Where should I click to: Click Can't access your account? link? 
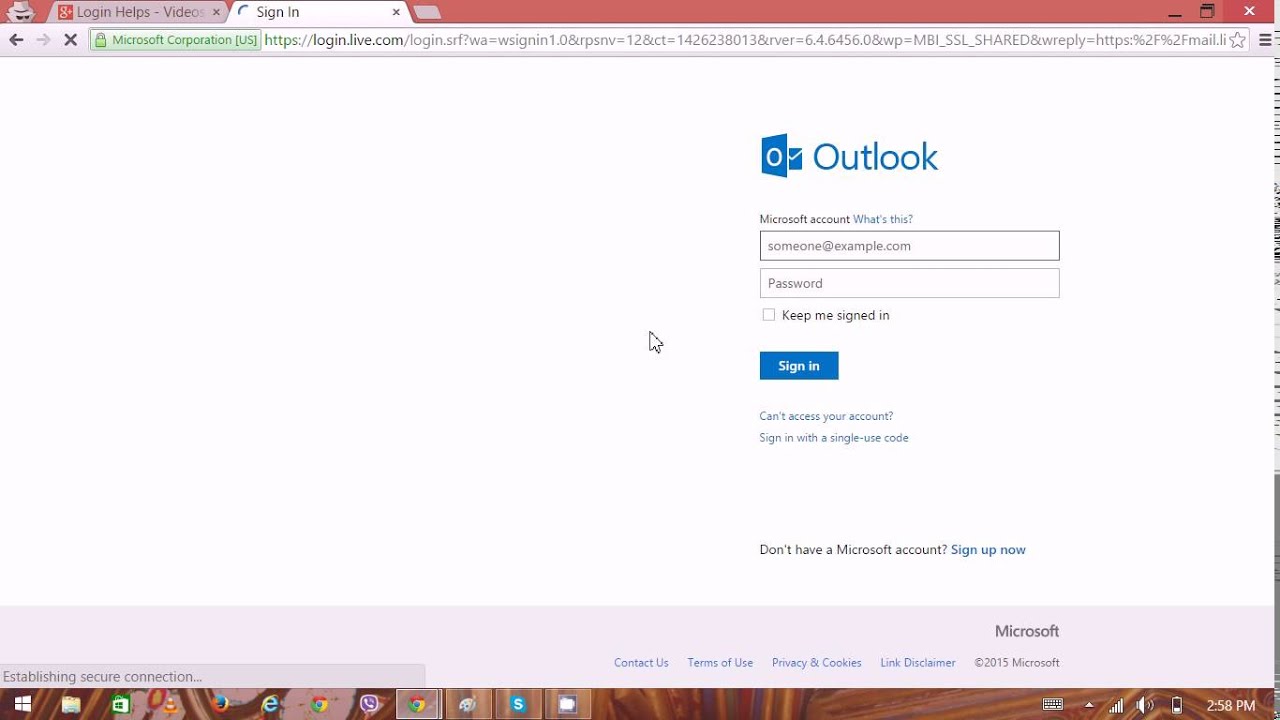pos(826,416)
